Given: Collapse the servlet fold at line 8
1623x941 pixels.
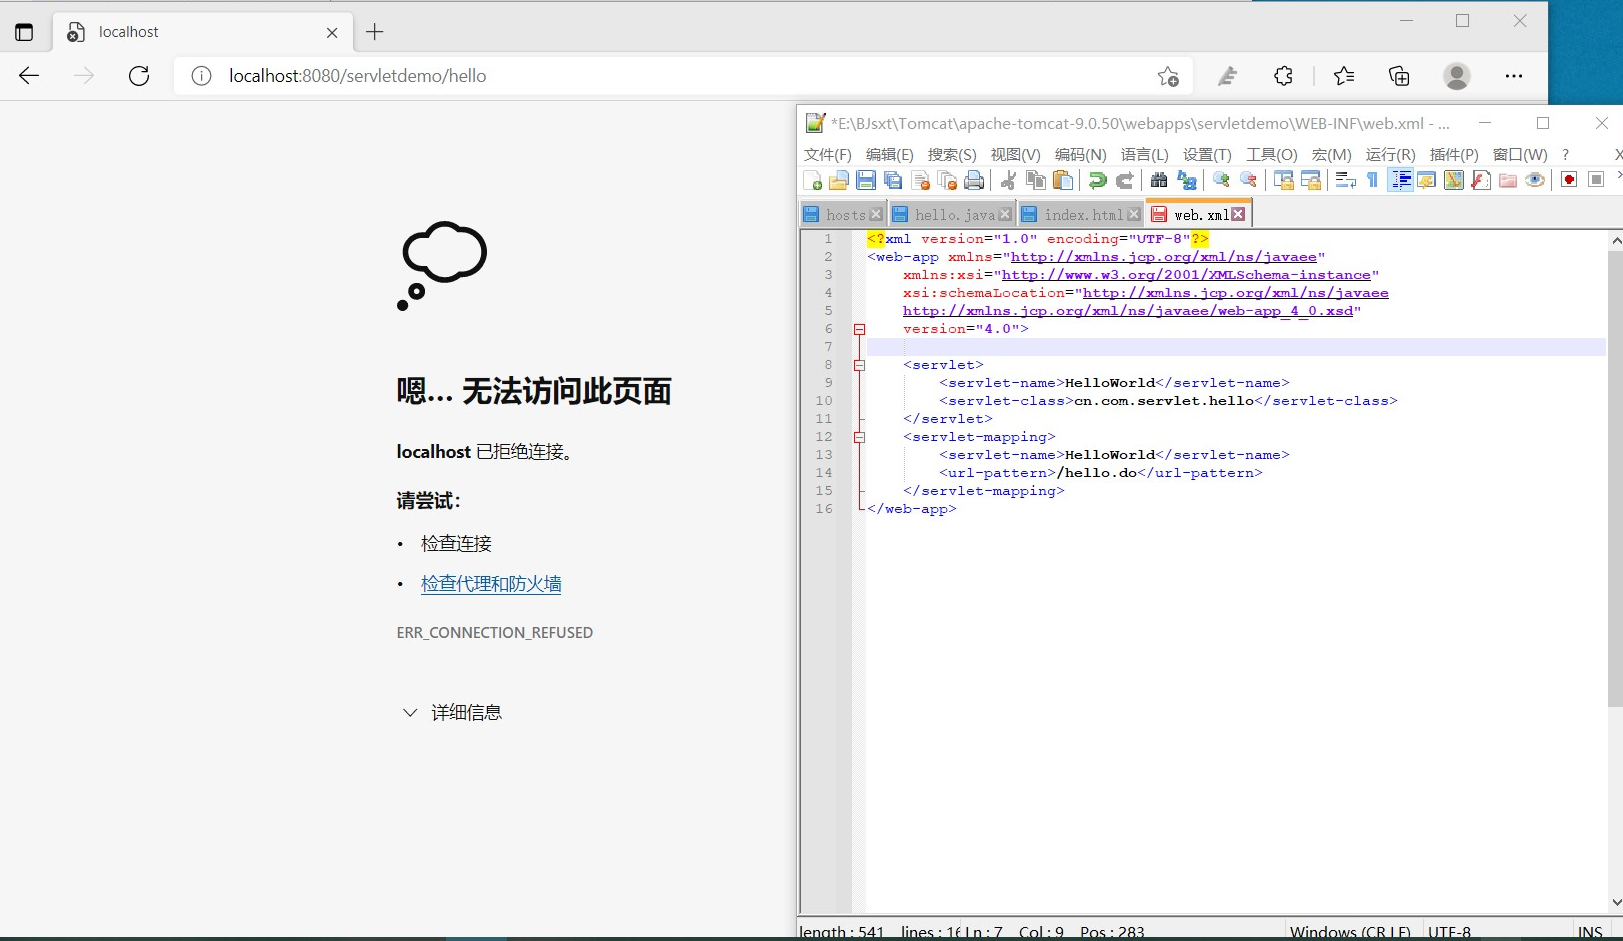Looking at the screenshot, I should click(x=859, y=365).
